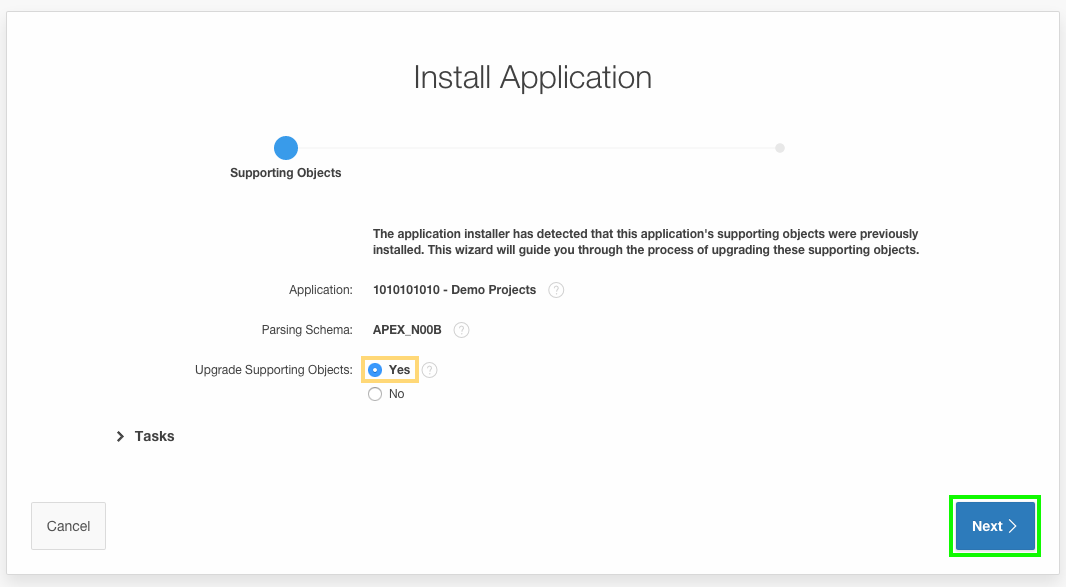
Task: Click the Cancel button
Action: [68, 525]
